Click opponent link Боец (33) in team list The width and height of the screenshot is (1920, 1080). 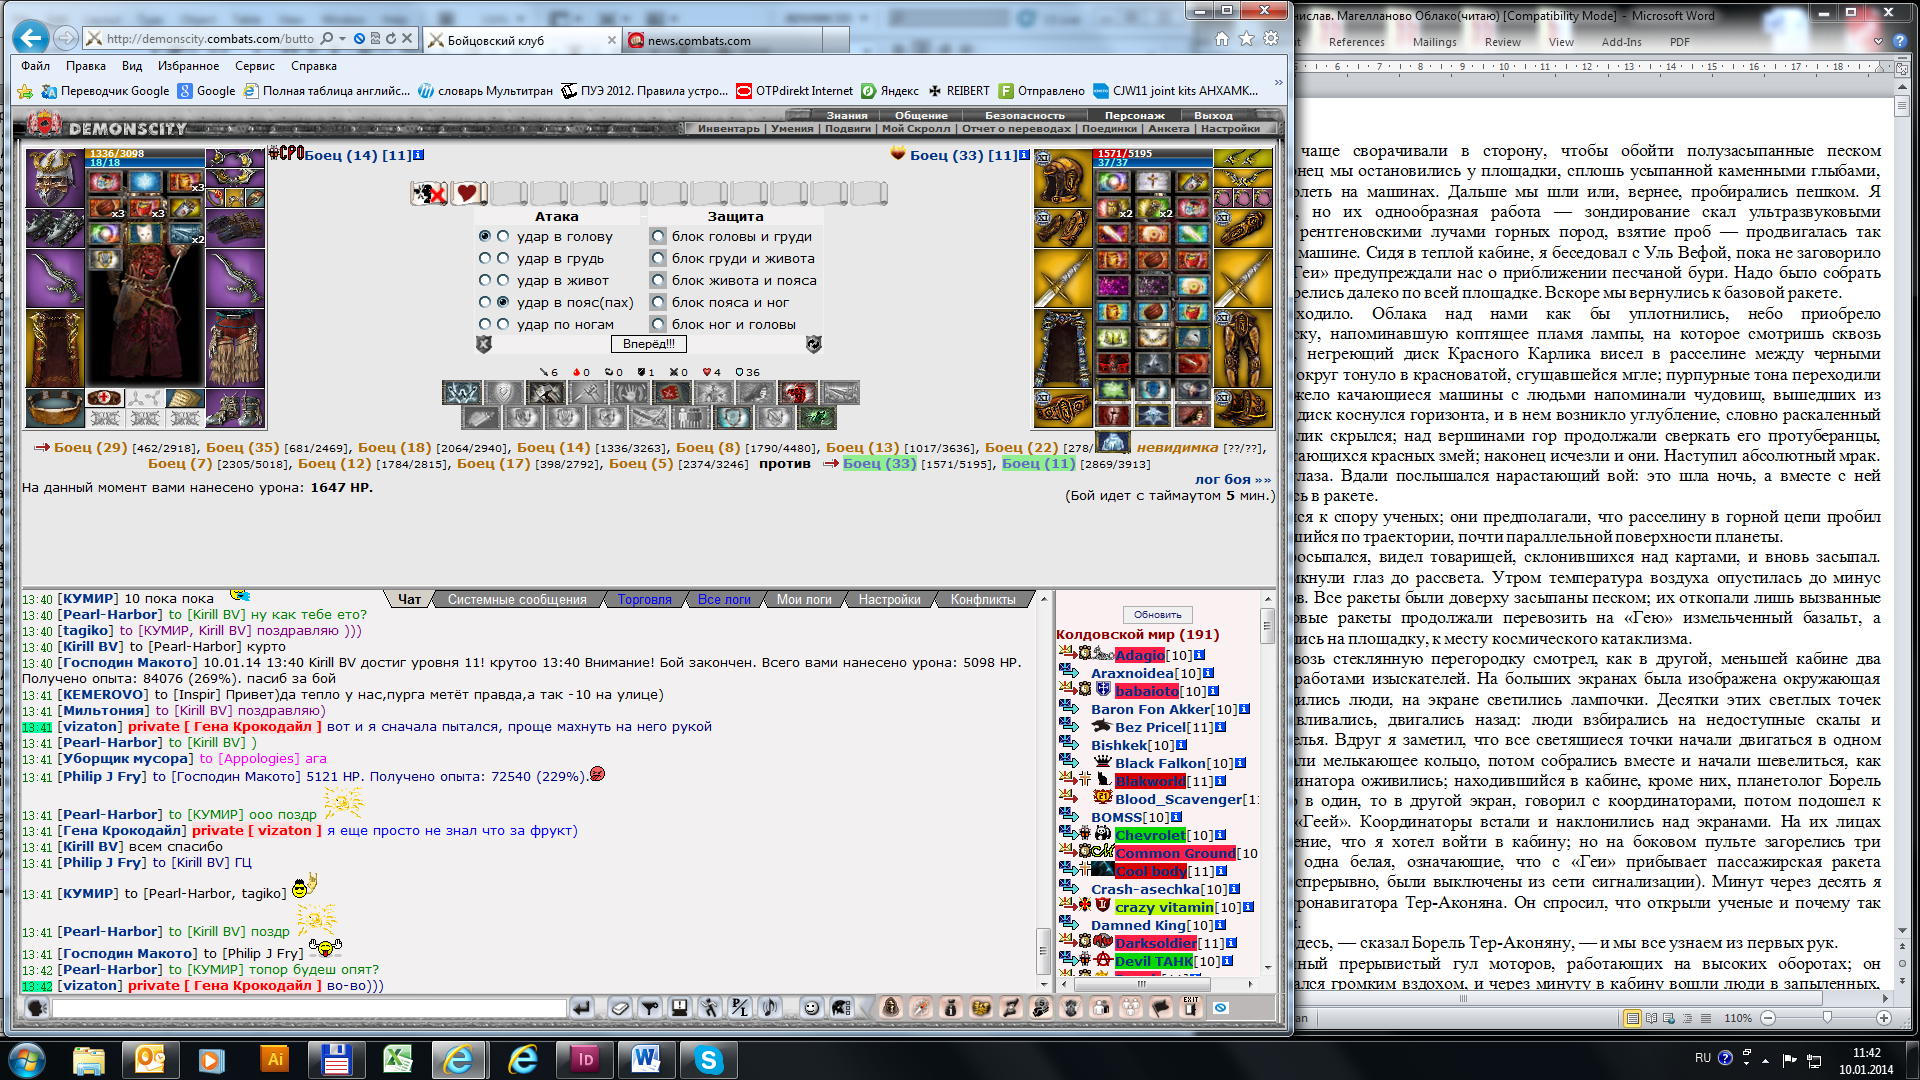(879, 463)
